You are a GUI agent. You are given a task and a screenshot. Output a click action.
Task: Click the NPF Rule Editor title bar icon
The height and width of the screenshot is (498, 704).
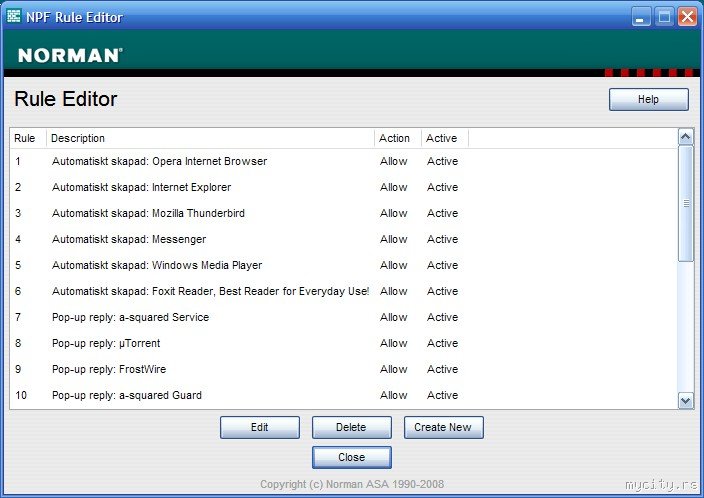point(13,16)
